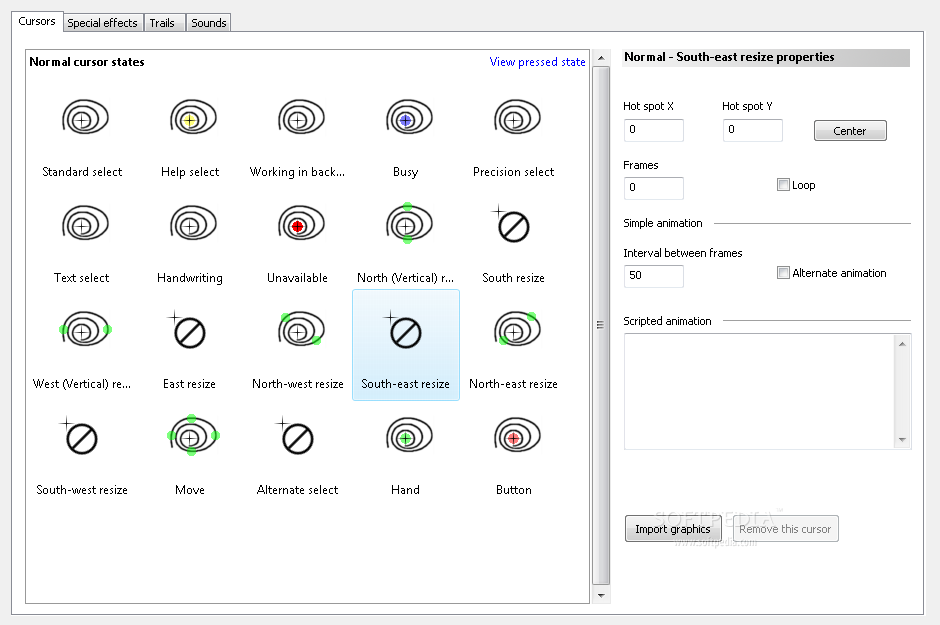940x625 pixels.
Task: Select the Standard select cursor icon
Action: [x=85, y=117]
